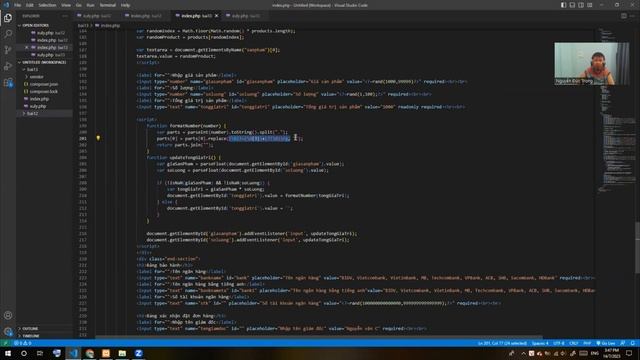This screenshot has width=640, height=360.
Task: Click the webcam video thumbnail
Action: (591, 64)
